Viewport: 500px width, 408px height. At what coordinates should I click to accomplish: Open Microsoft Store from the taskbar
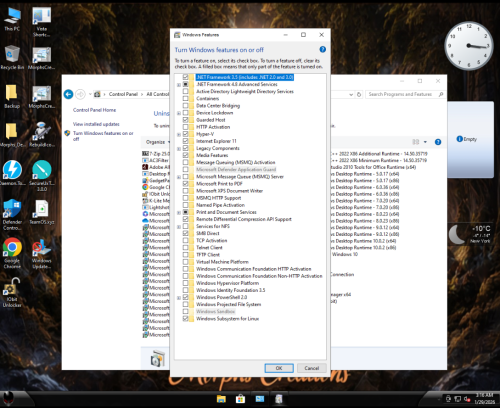(240, 399)
